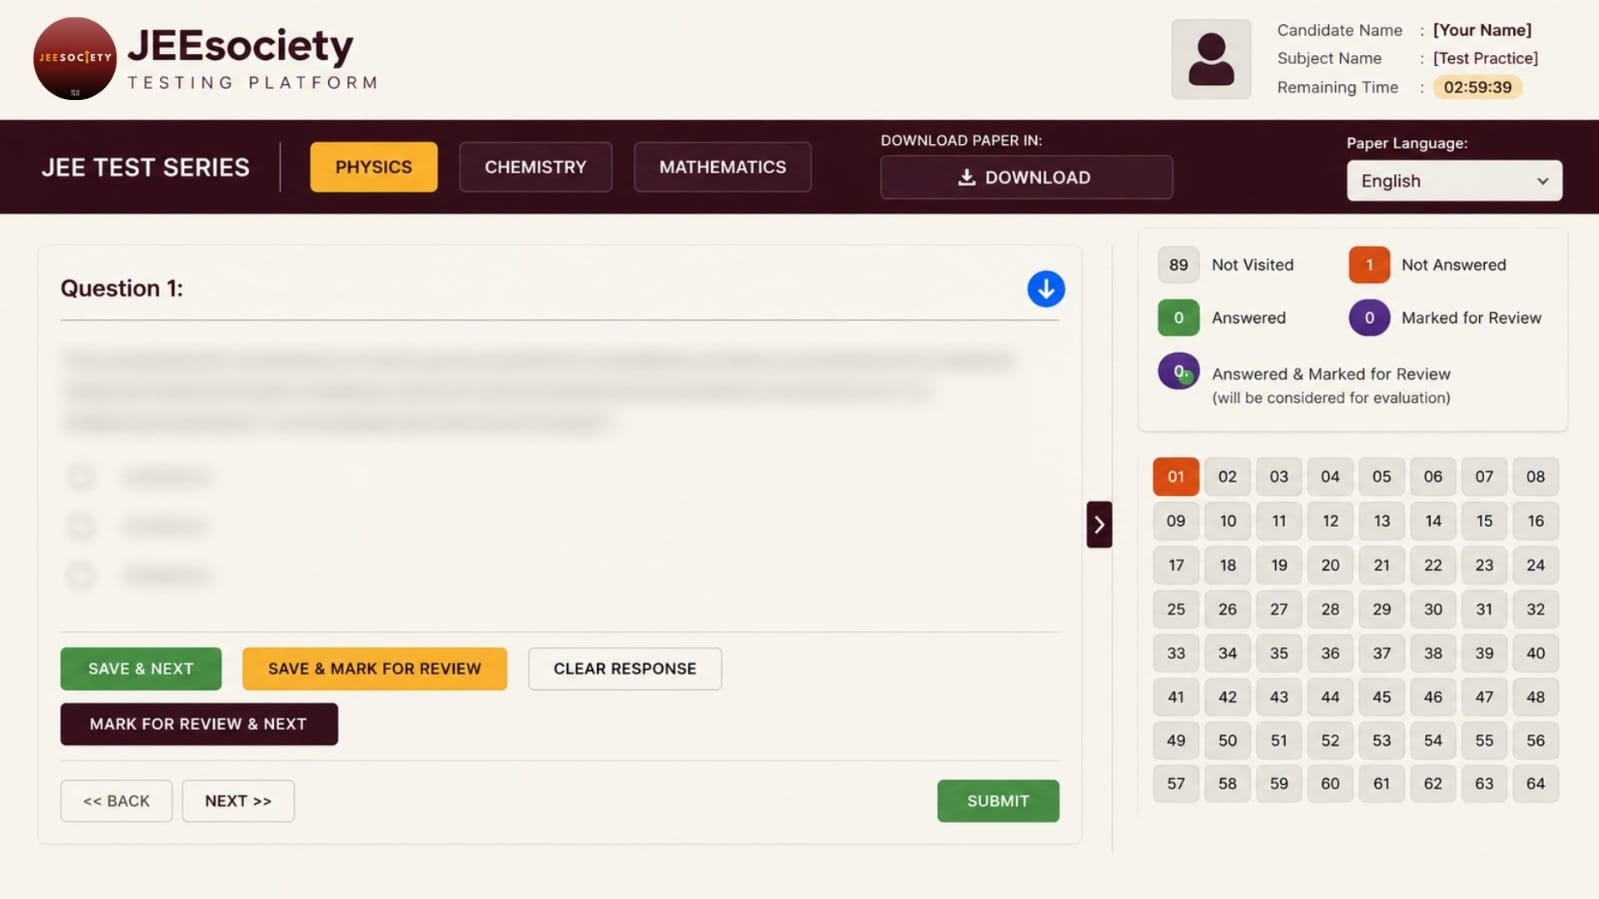Click the [Test Practice] subject text
Viewport: 1599px width, 899px height.
1486,58
